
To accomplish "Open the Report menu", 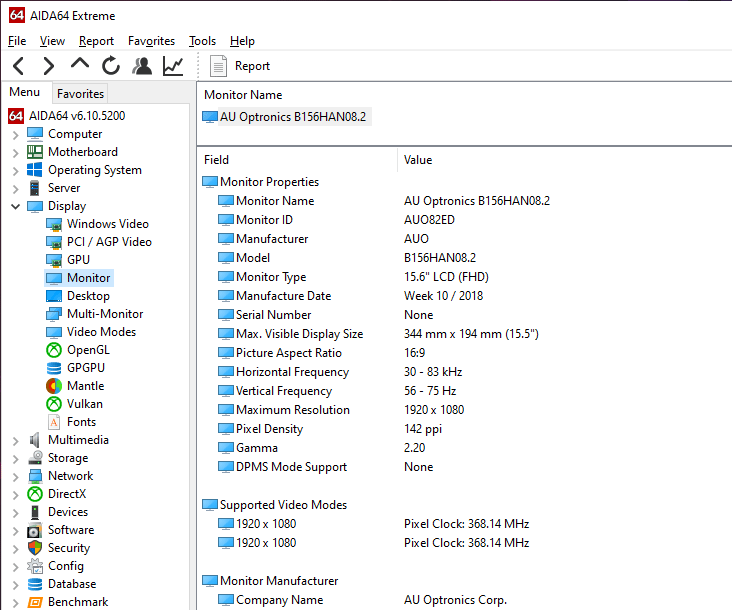I will (96, 41).
